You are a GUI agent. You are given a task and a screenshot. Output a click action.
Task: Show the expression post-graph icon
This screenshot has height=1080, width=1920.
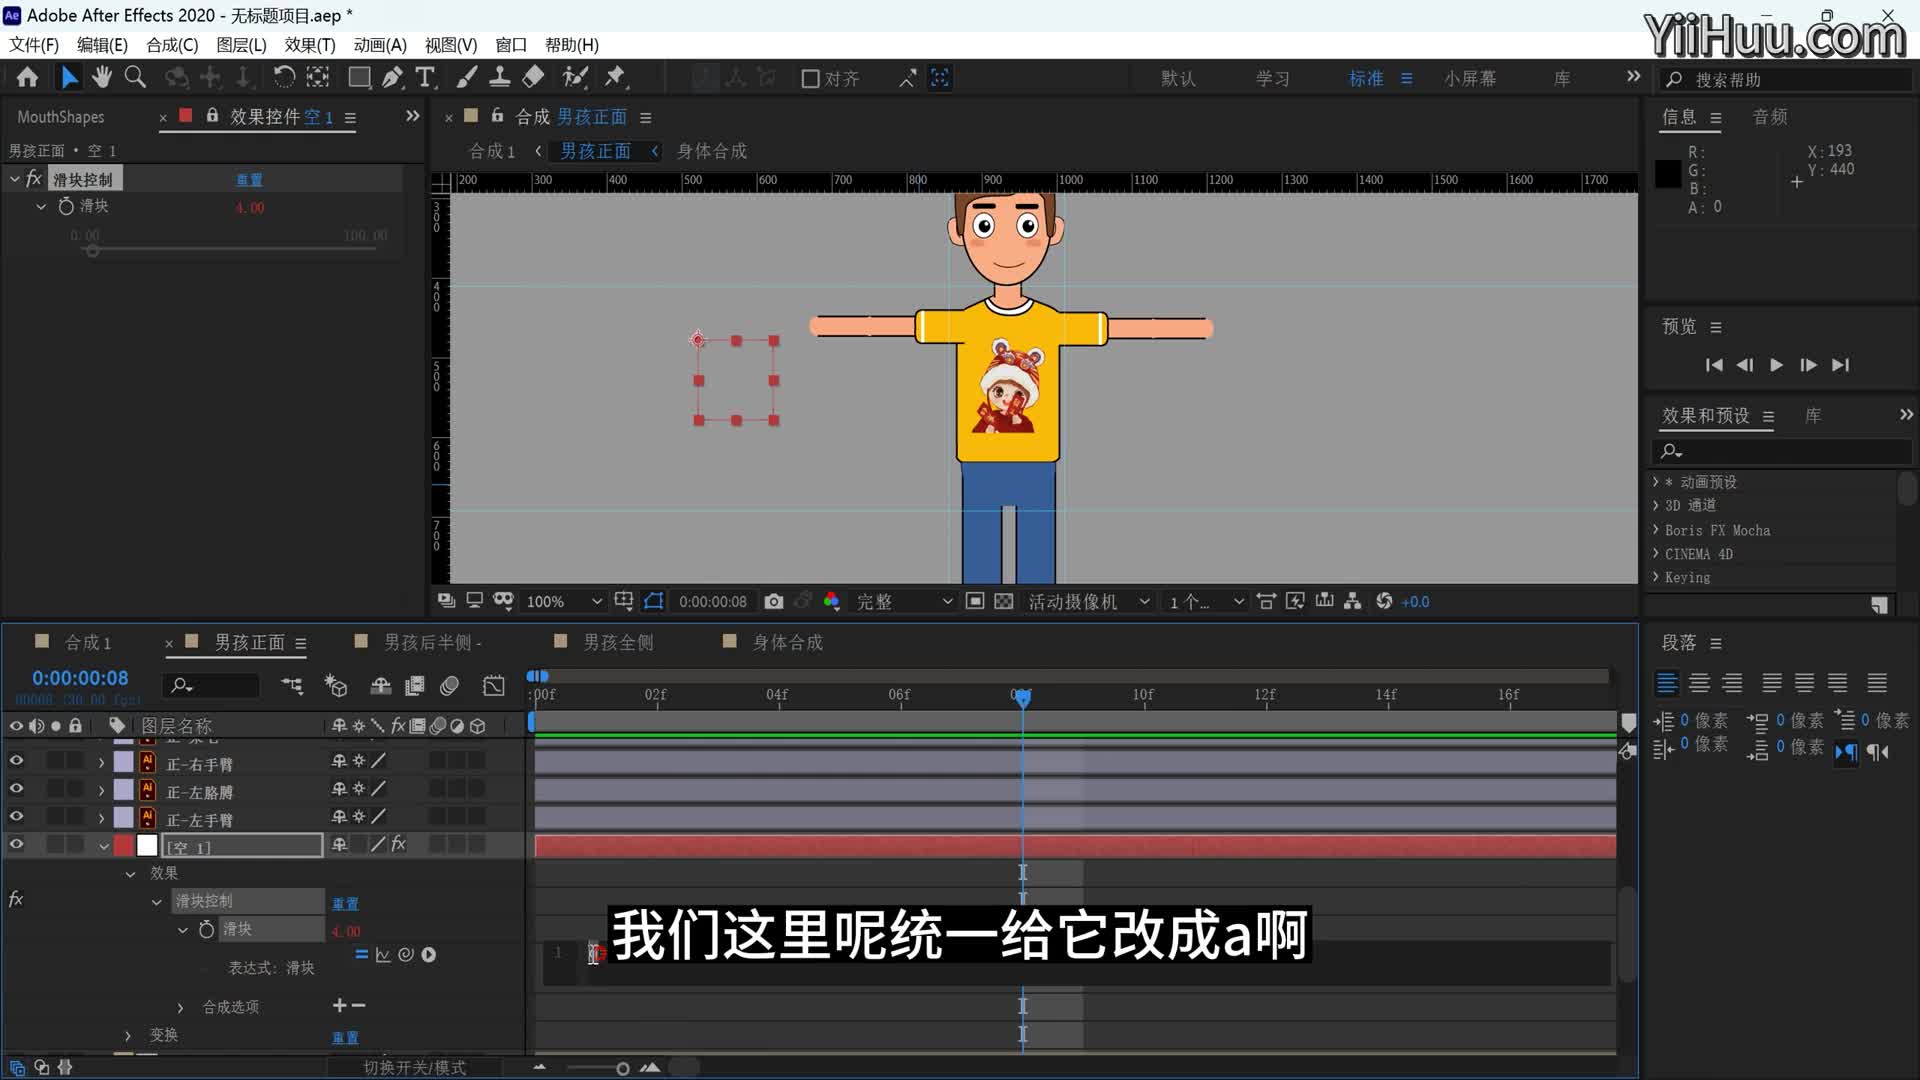(383, 955)
